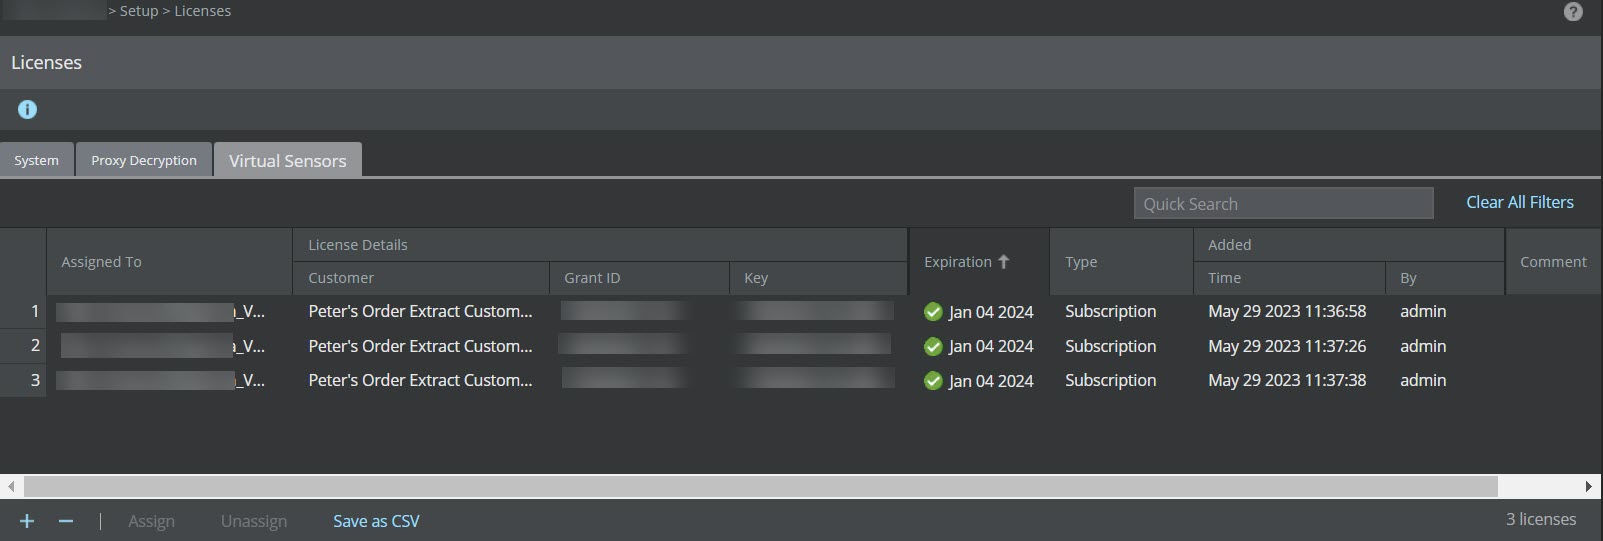Click the customer cell in row 2
Viewport: 1603px width, 541px height.
[420, 346]
